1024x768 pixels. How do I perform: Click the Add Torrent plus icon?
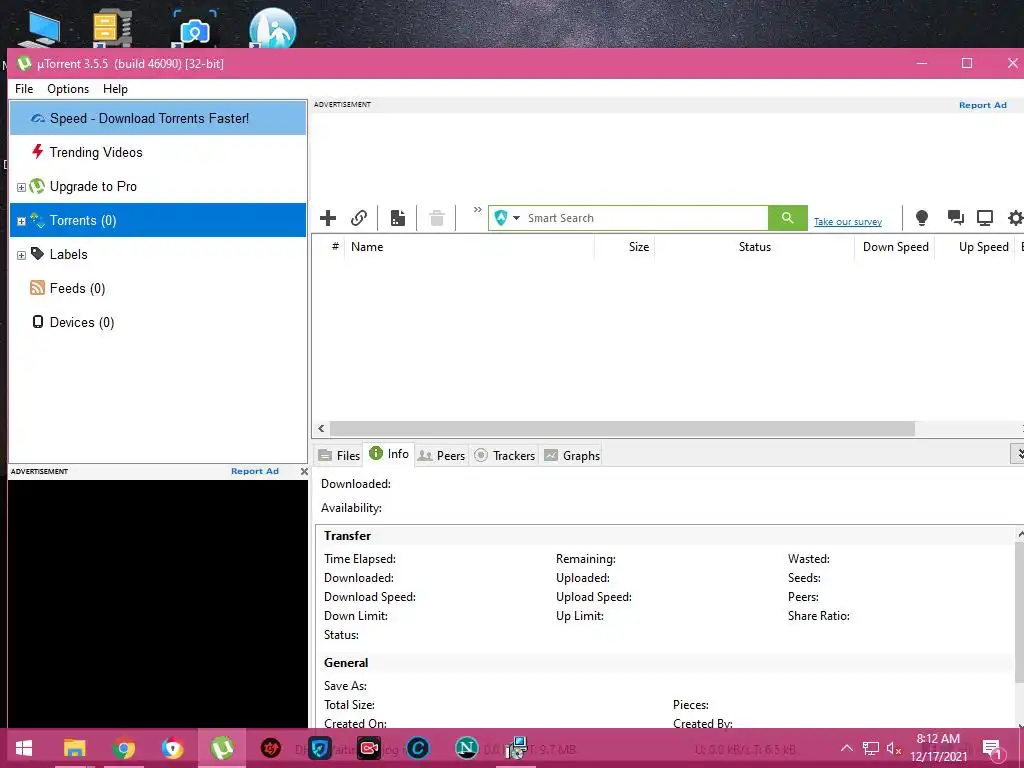tap(328, 218)
